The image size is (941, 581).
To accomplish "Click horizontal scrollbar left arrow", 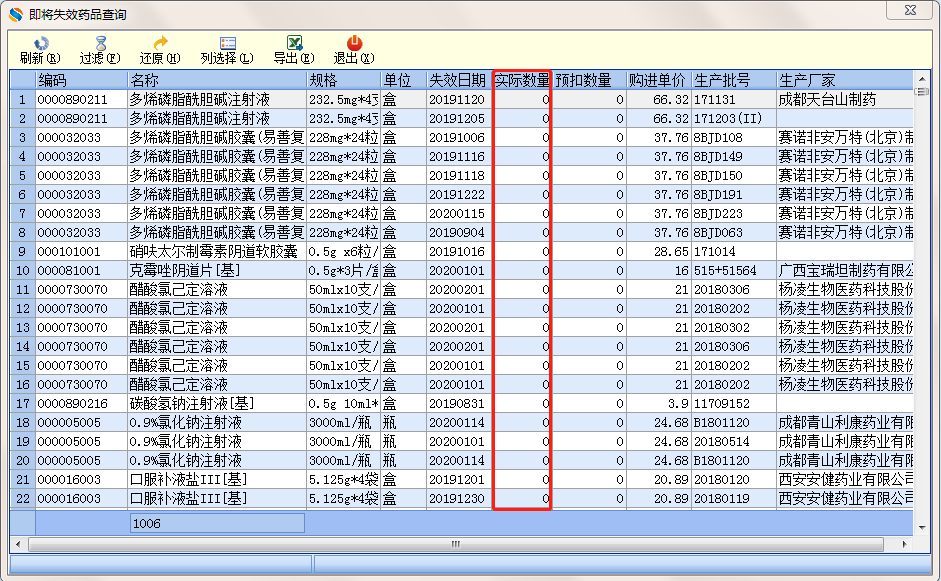I will tap(19, 544).
